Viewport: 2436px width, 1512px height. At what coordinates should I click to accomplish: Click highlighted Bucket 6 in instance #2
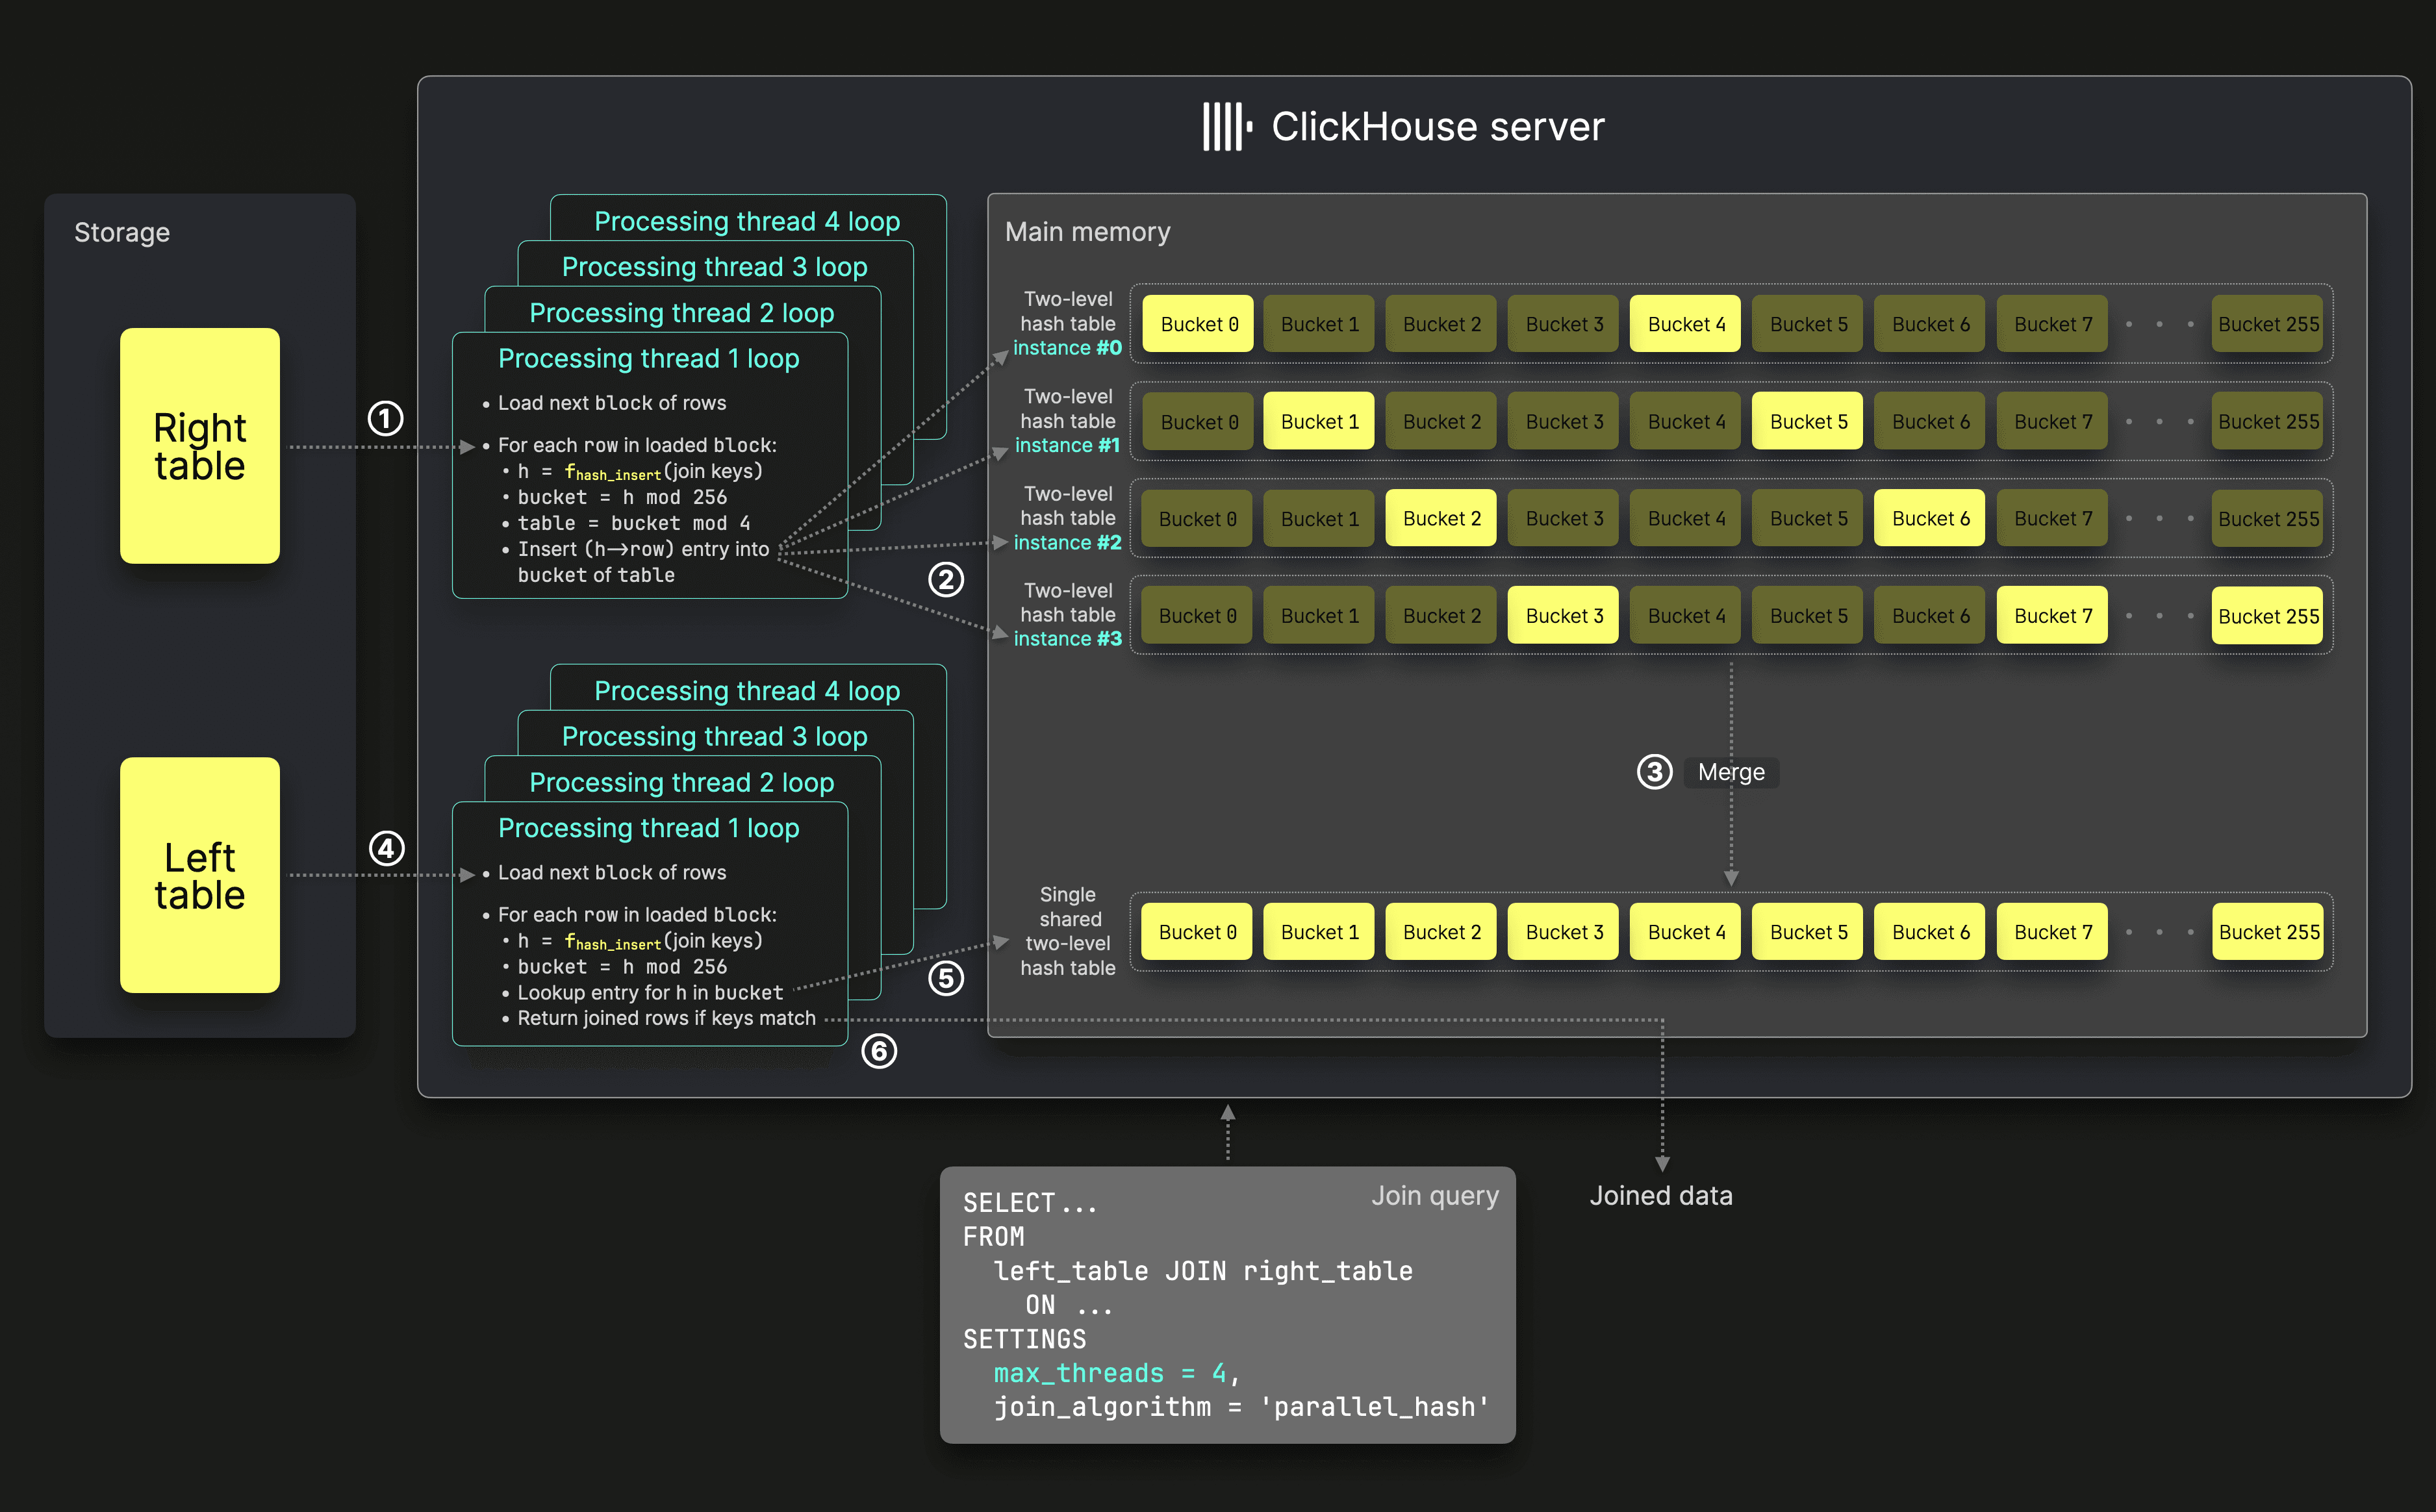[x=1929, y=518]
